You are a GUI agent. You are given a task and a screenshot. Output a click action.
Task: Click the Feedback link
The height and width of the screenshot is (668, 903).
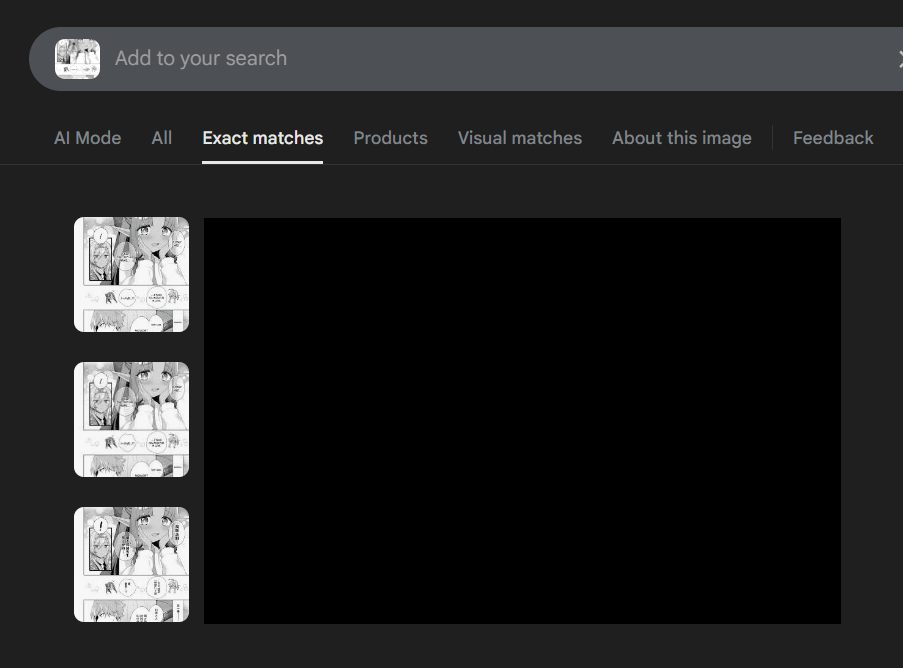833,138
